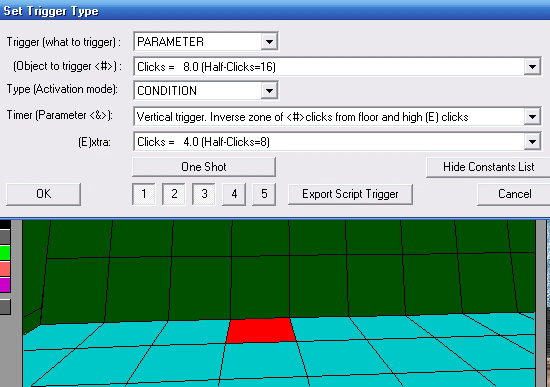
Task: Open the Activation mode CONDITION dropdown
Action: [269, 91]
